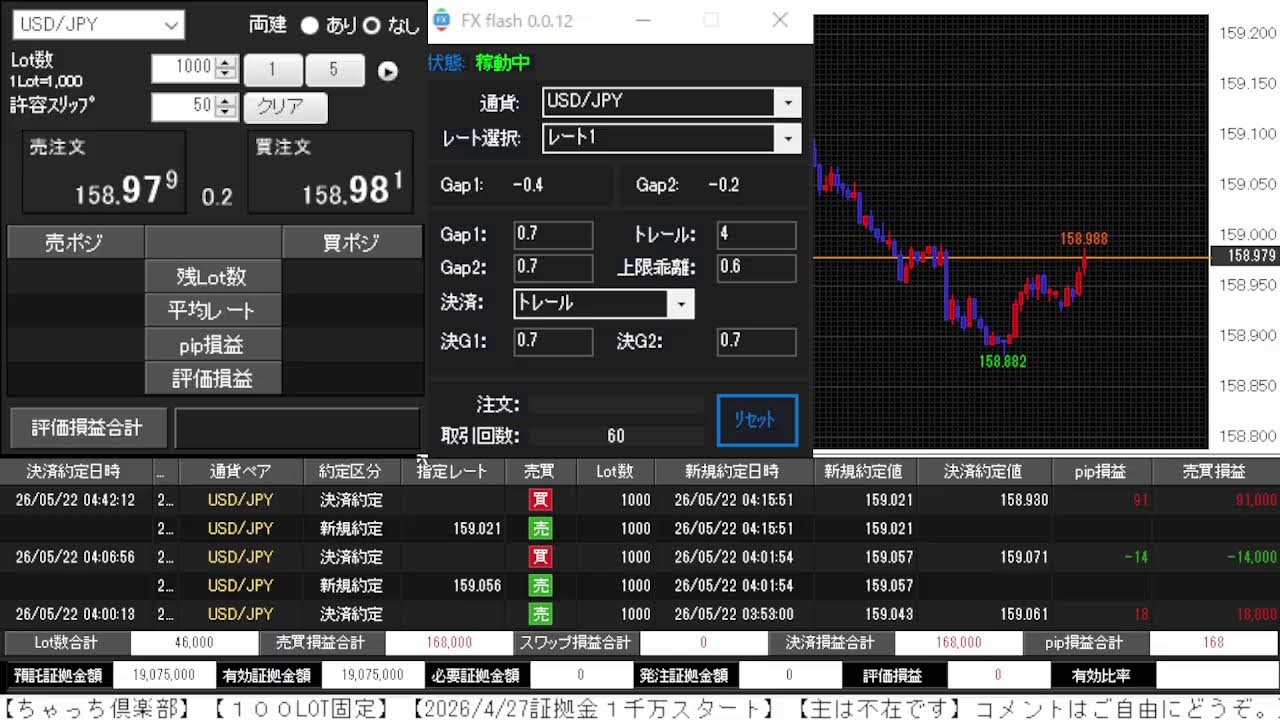The height and width of the screenshot is (720, 1280).
Task: Click the FX flash window app icon
Action: (x=441, y=20)
